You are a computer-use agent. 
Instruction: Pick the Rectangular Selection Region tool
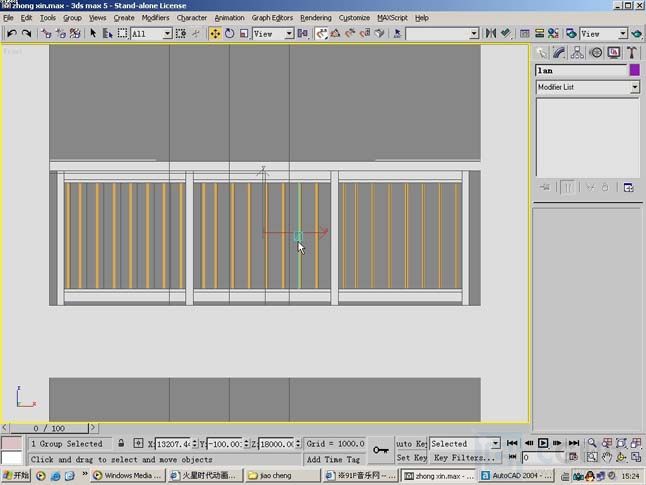coord(122,33)
